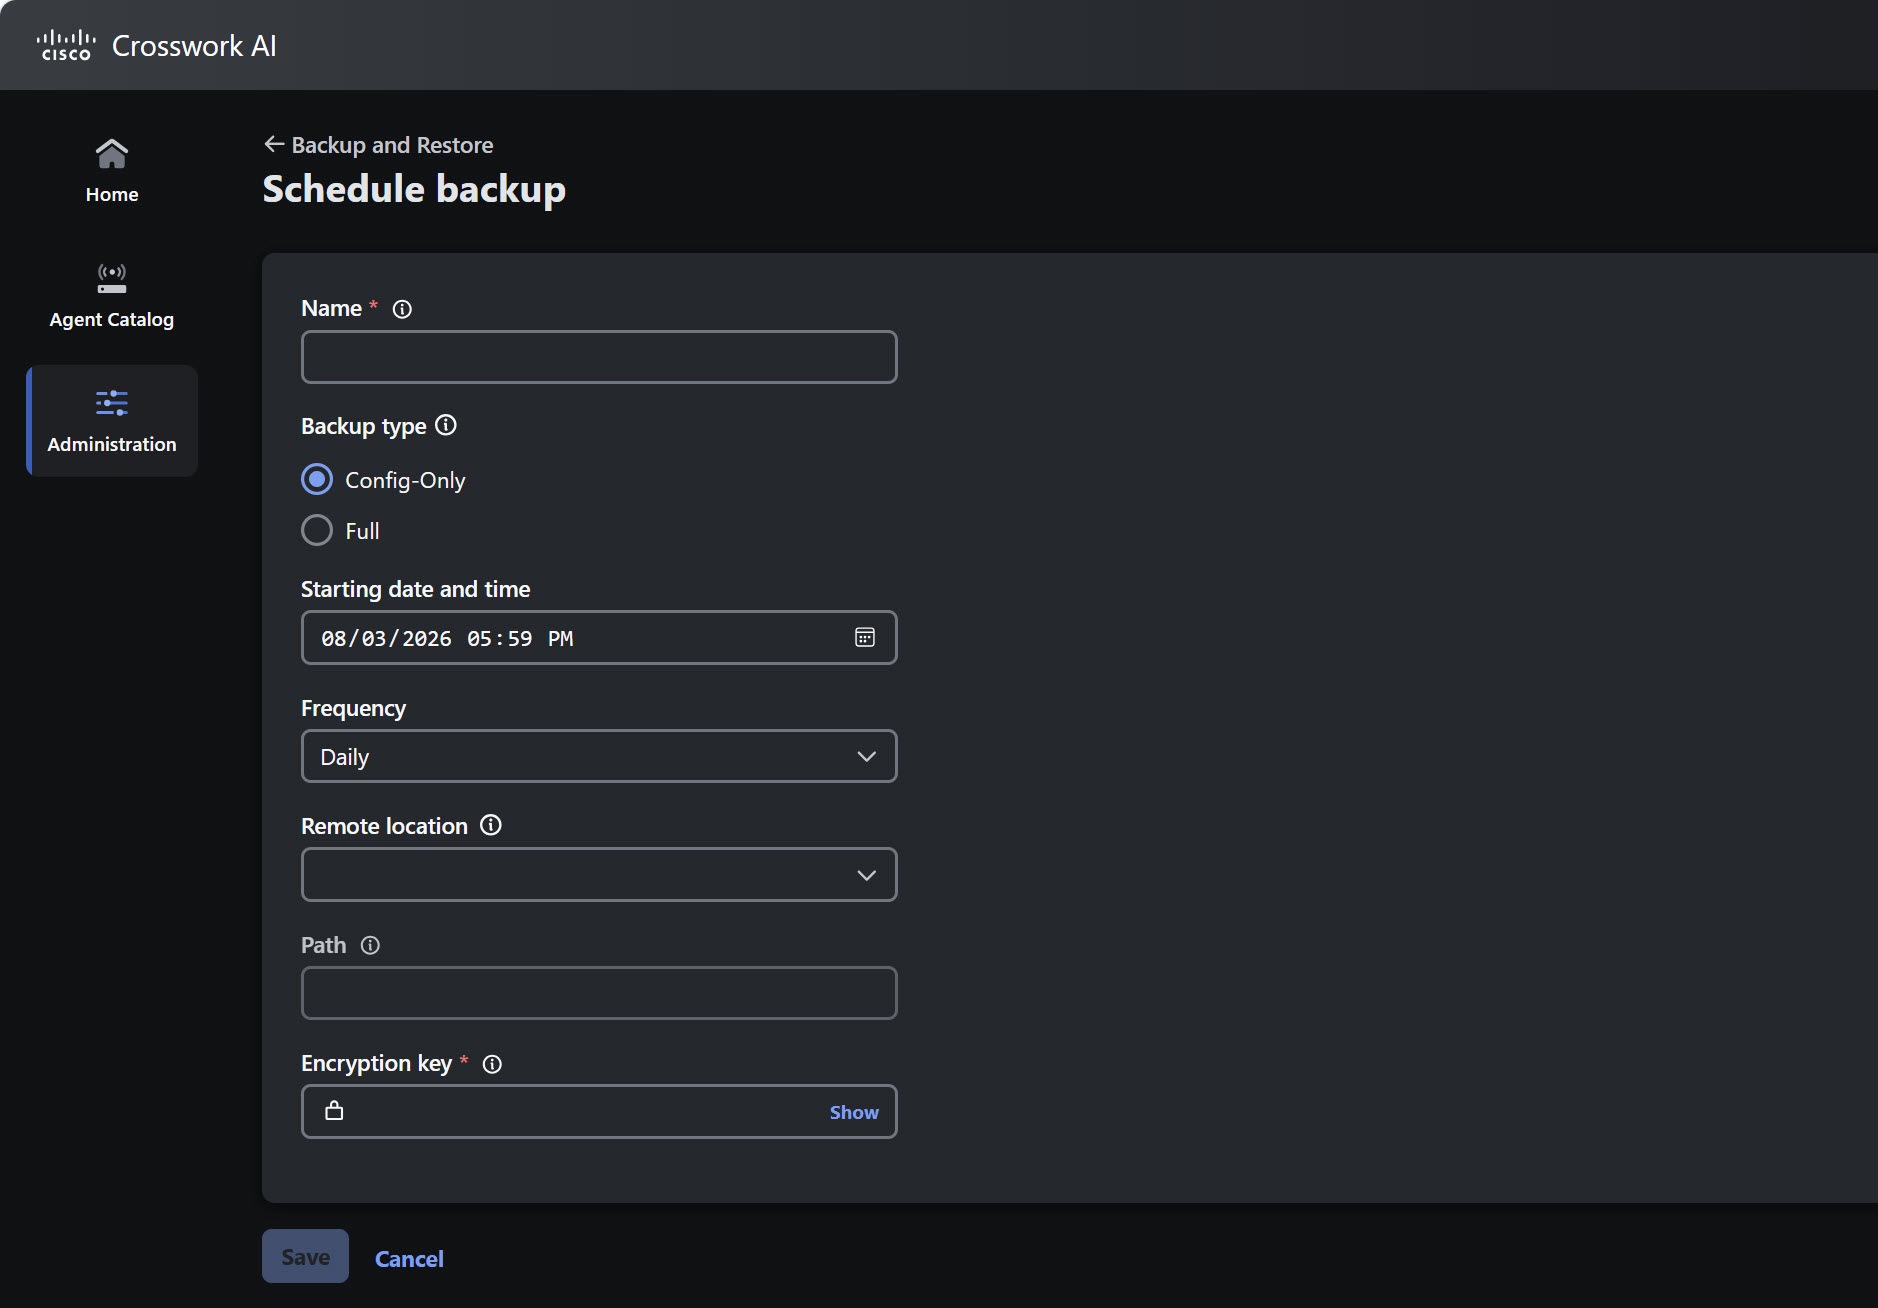Click the Crosswork AI title
Image resolution: width=1878 pixels, height=1308 pixels.
coord(194,46)
